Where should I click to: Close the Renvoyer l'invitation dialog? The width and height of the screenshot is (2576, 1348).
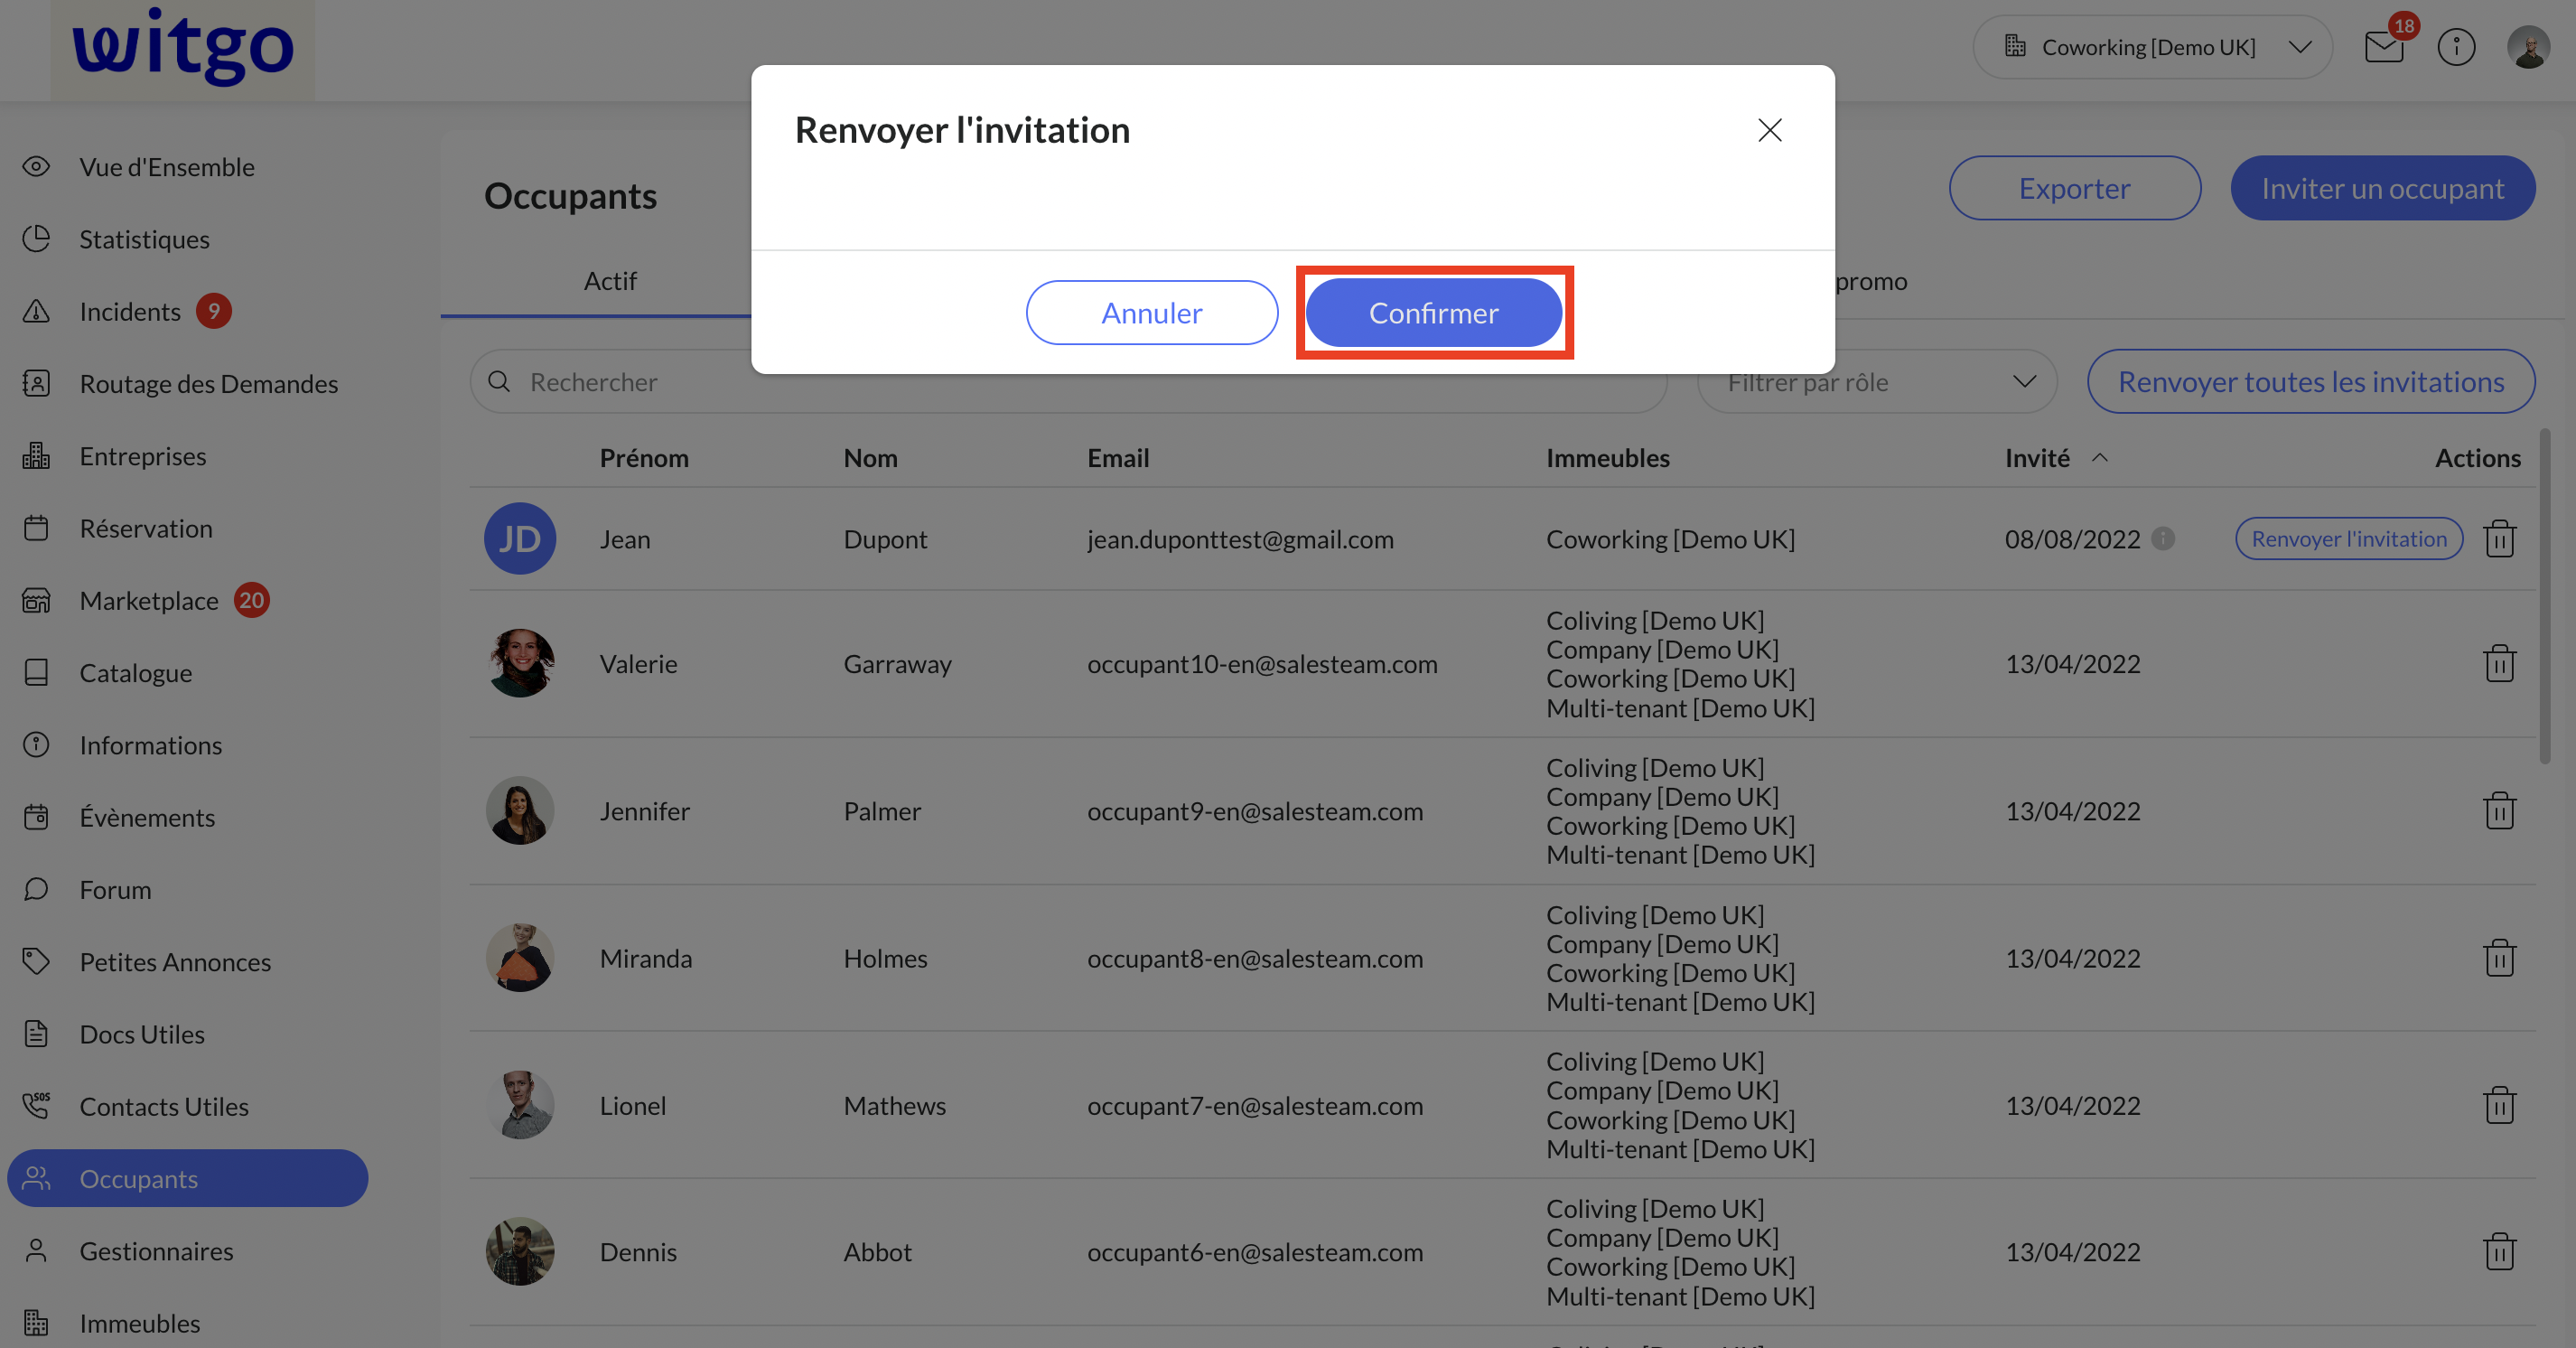tap(1769, 130)
